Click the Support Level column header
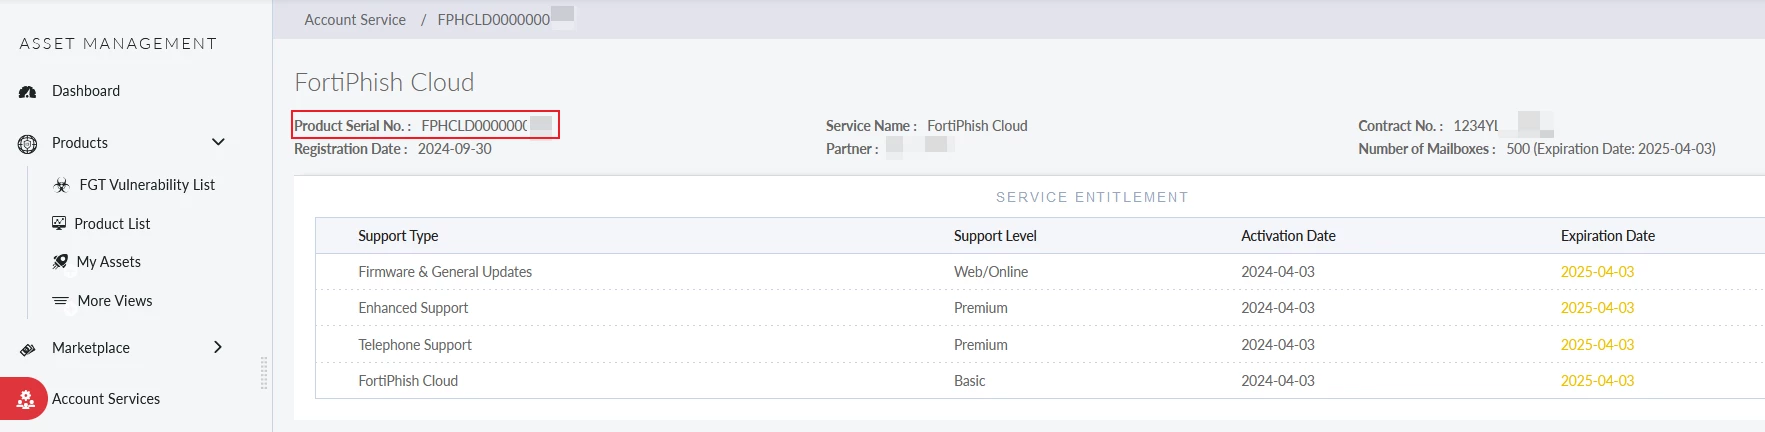1765x432 pixels. pos(995,236)
